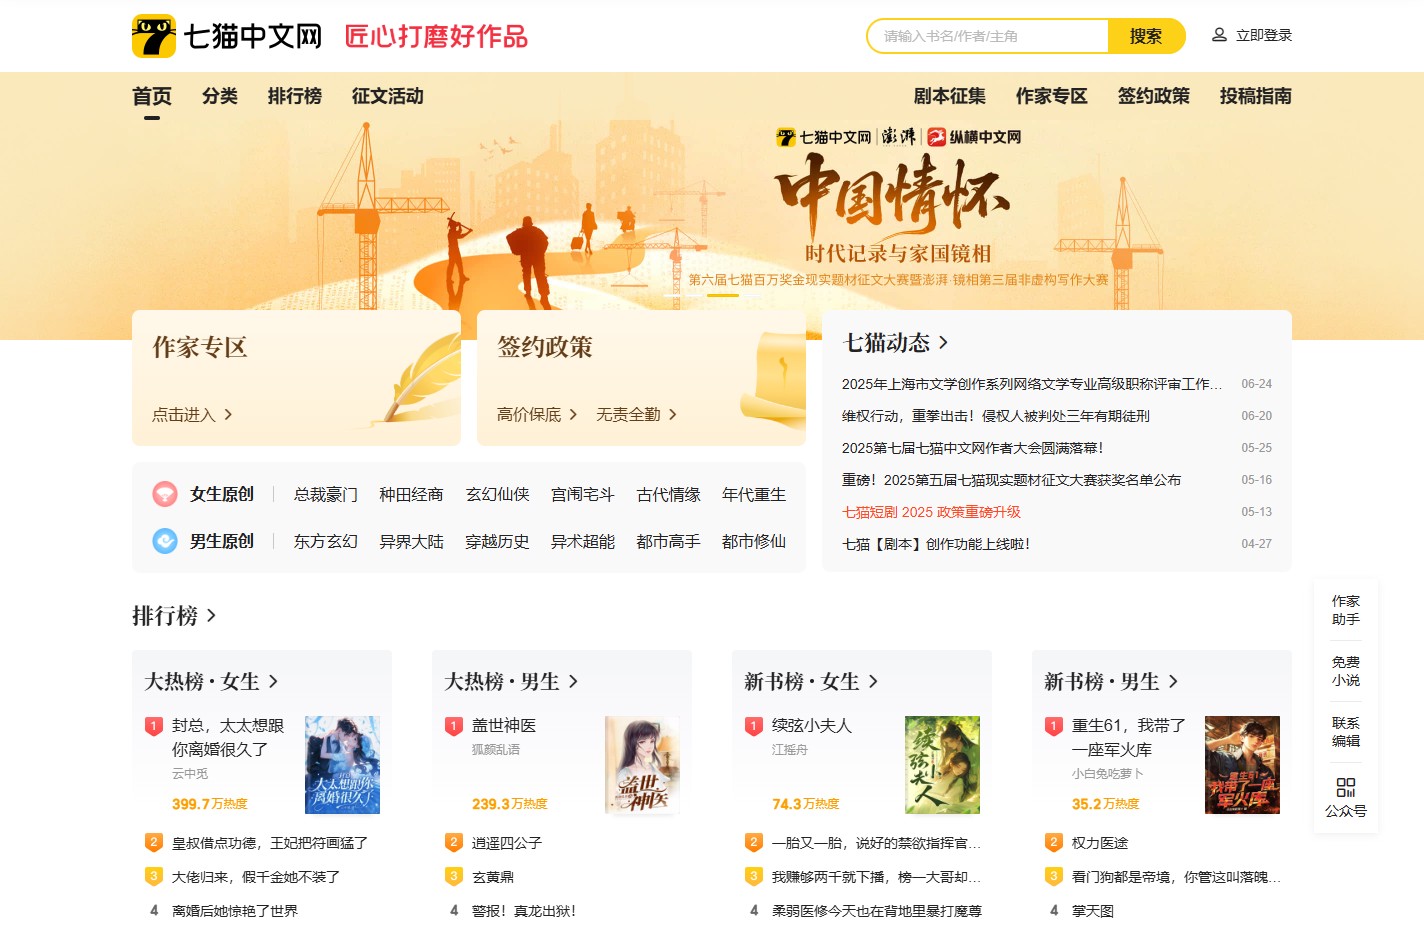Open news 七猫【剧本】创作功能上线啦
The height and width of the screenshot is (933, 1424).
[x=936, y=544]
